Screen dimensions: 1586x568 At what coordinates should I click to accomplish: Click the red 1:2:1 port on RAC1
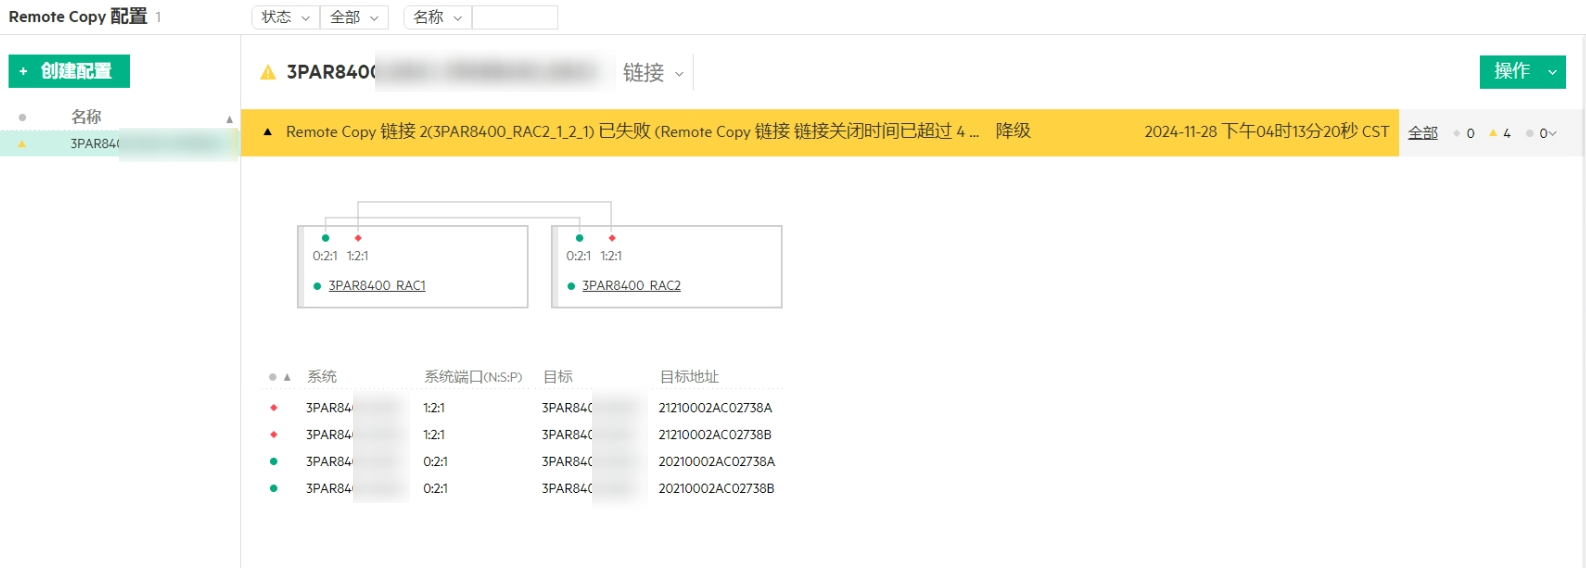point(358,238)
